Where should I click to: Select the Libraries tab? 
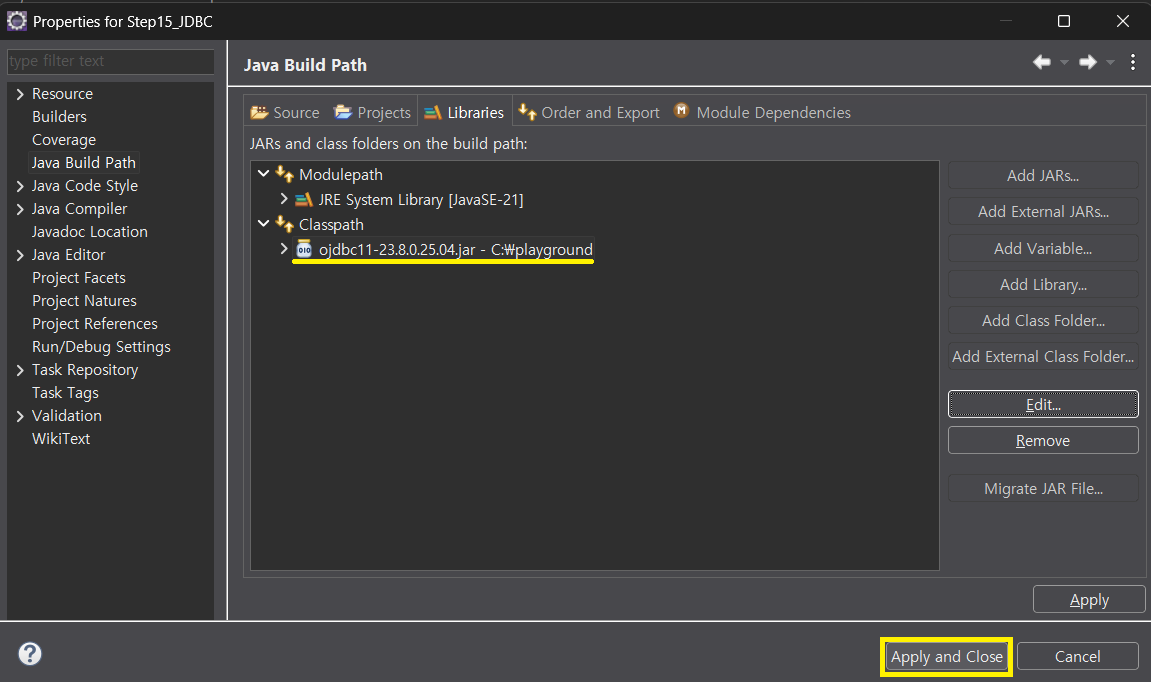tap(464, 112)
